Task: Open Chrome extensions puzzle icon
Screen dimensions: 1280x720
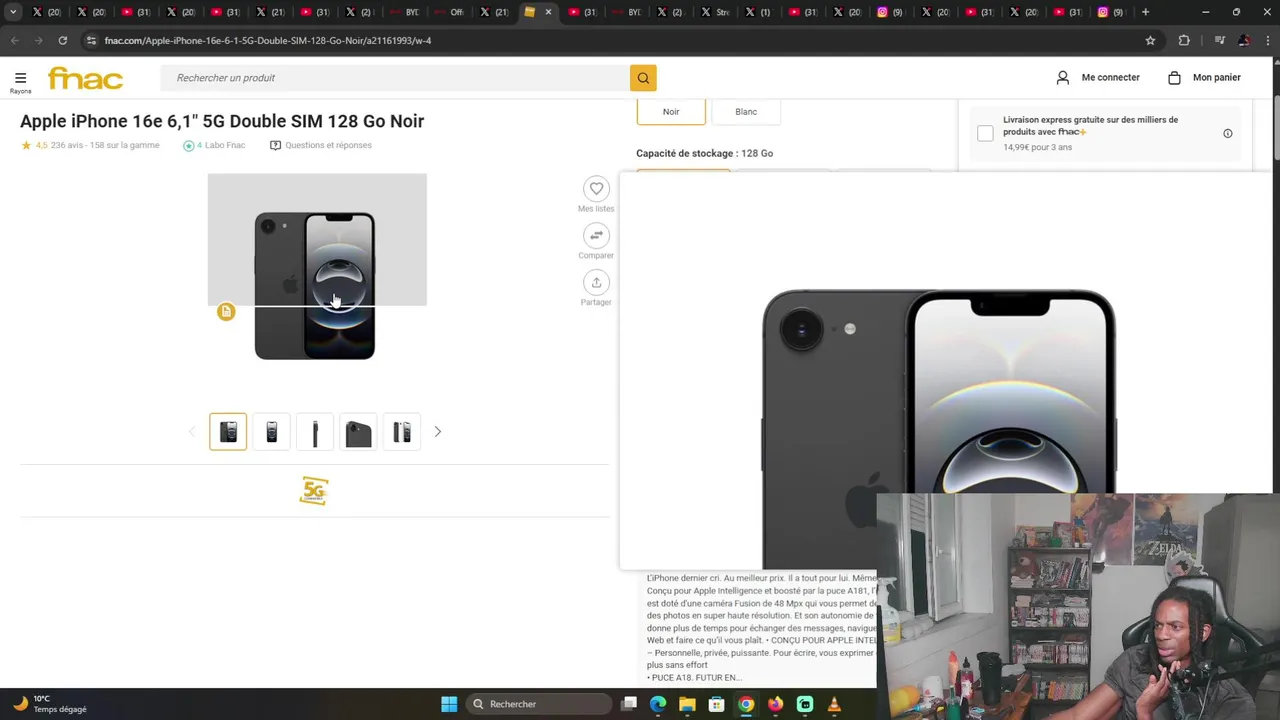Action: click(x=1184, y=40)
